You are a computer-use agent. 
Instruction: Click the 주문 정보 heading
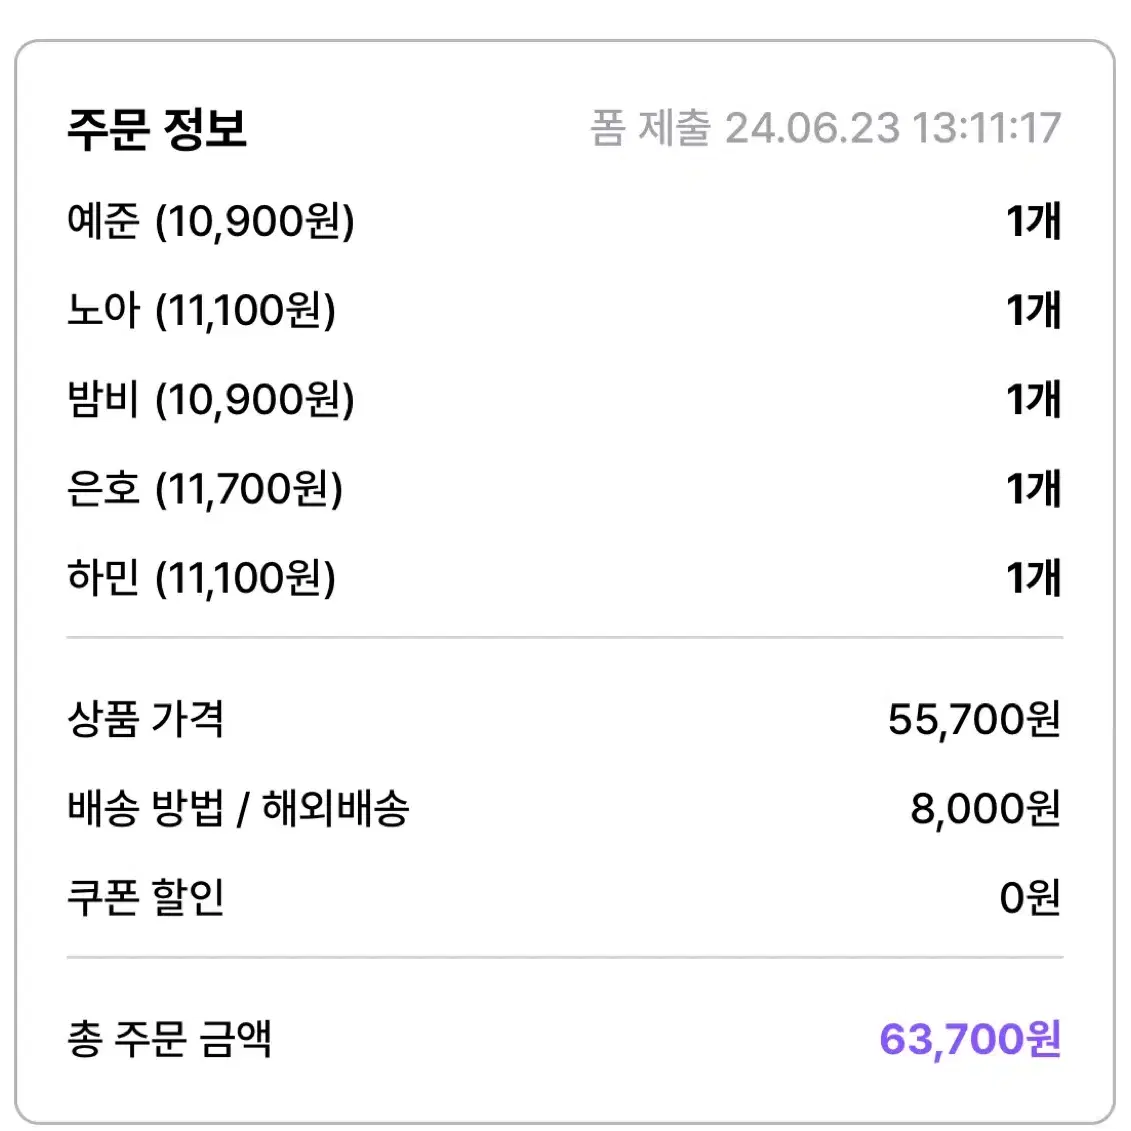coord(157,129)
